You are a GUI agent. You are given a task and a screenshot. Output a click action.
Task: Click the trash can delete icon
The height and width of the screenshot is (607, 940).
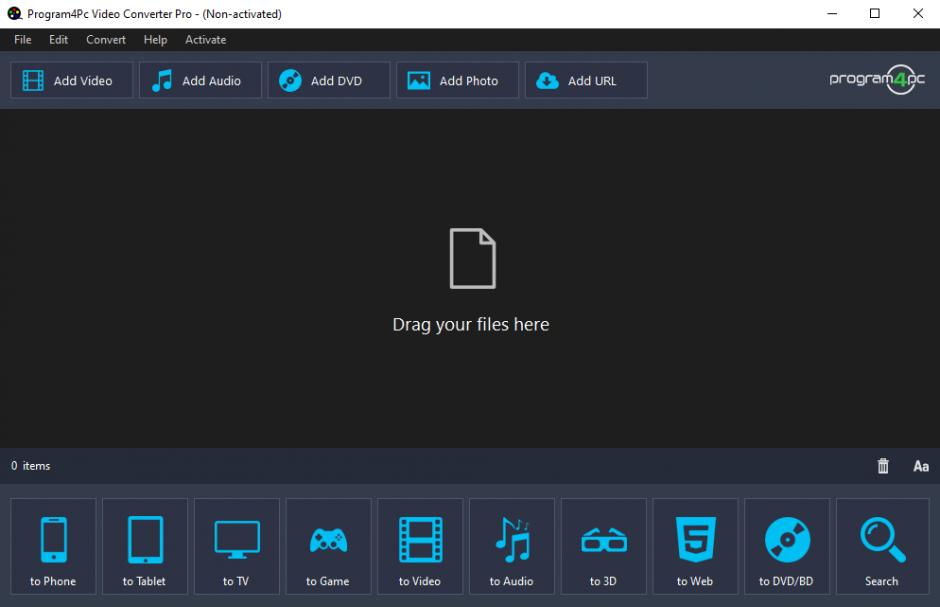pos(883,466)
